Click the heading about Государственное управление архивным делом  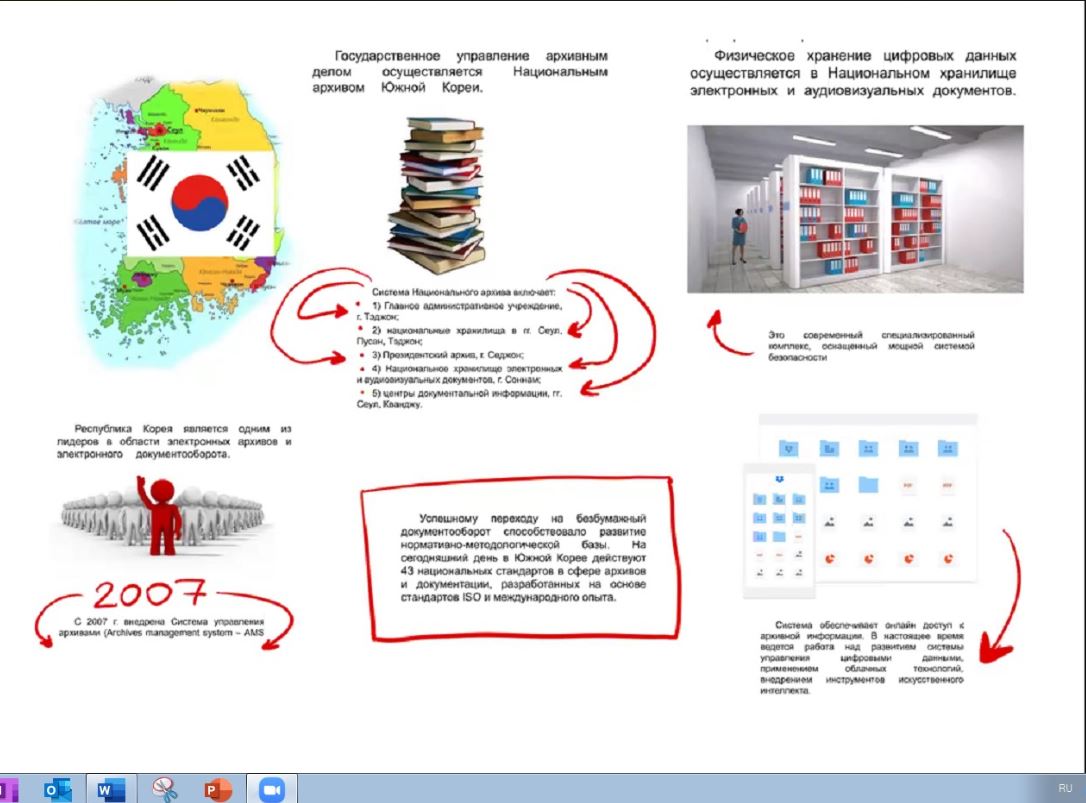click(x=459, y=71)
